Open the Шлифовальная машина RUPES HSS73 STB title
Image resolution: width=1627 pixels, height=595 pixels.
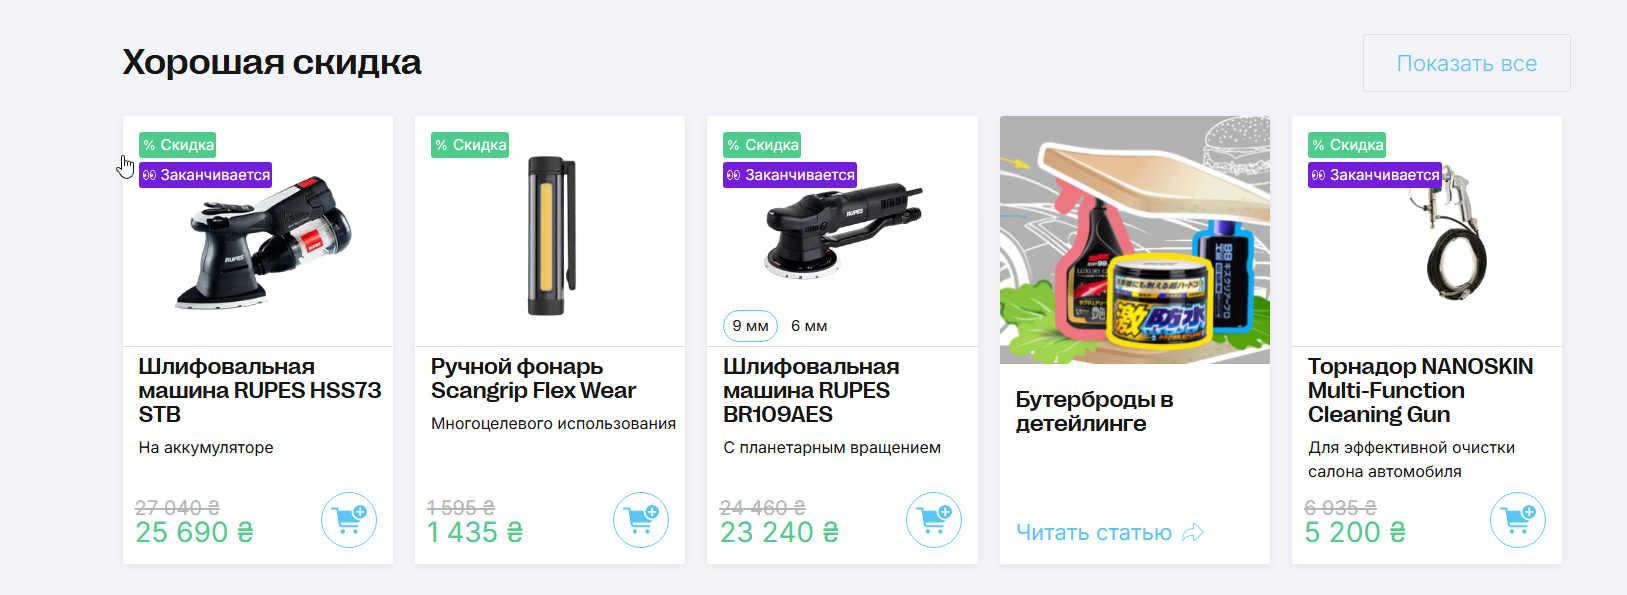[260, 391]
